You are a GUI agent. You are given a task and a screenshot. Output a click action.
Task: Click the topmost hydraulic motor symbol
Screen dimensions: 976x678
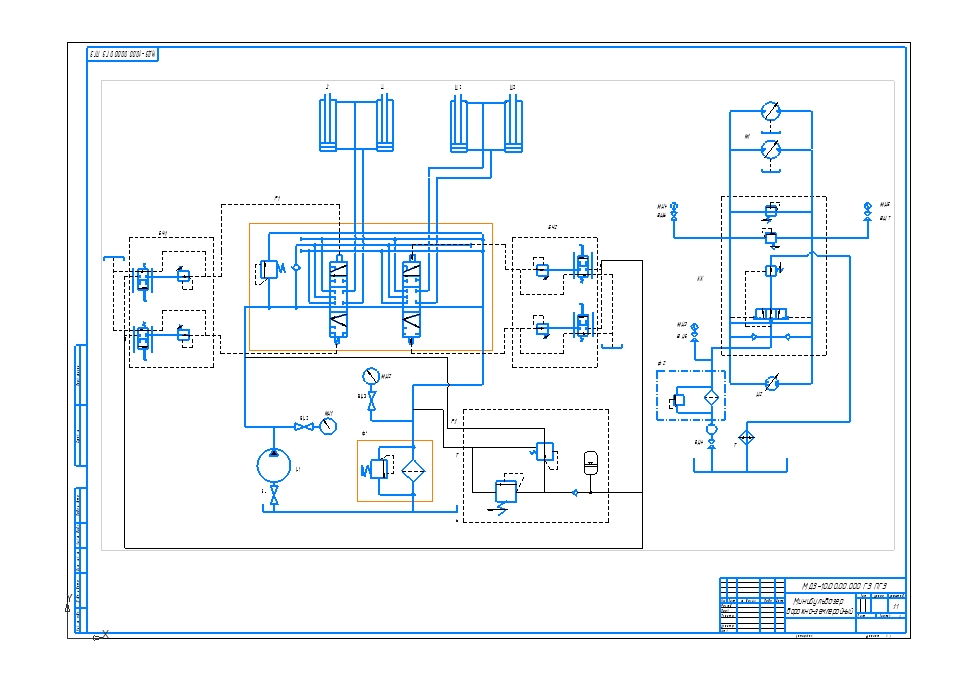point(770,110)
